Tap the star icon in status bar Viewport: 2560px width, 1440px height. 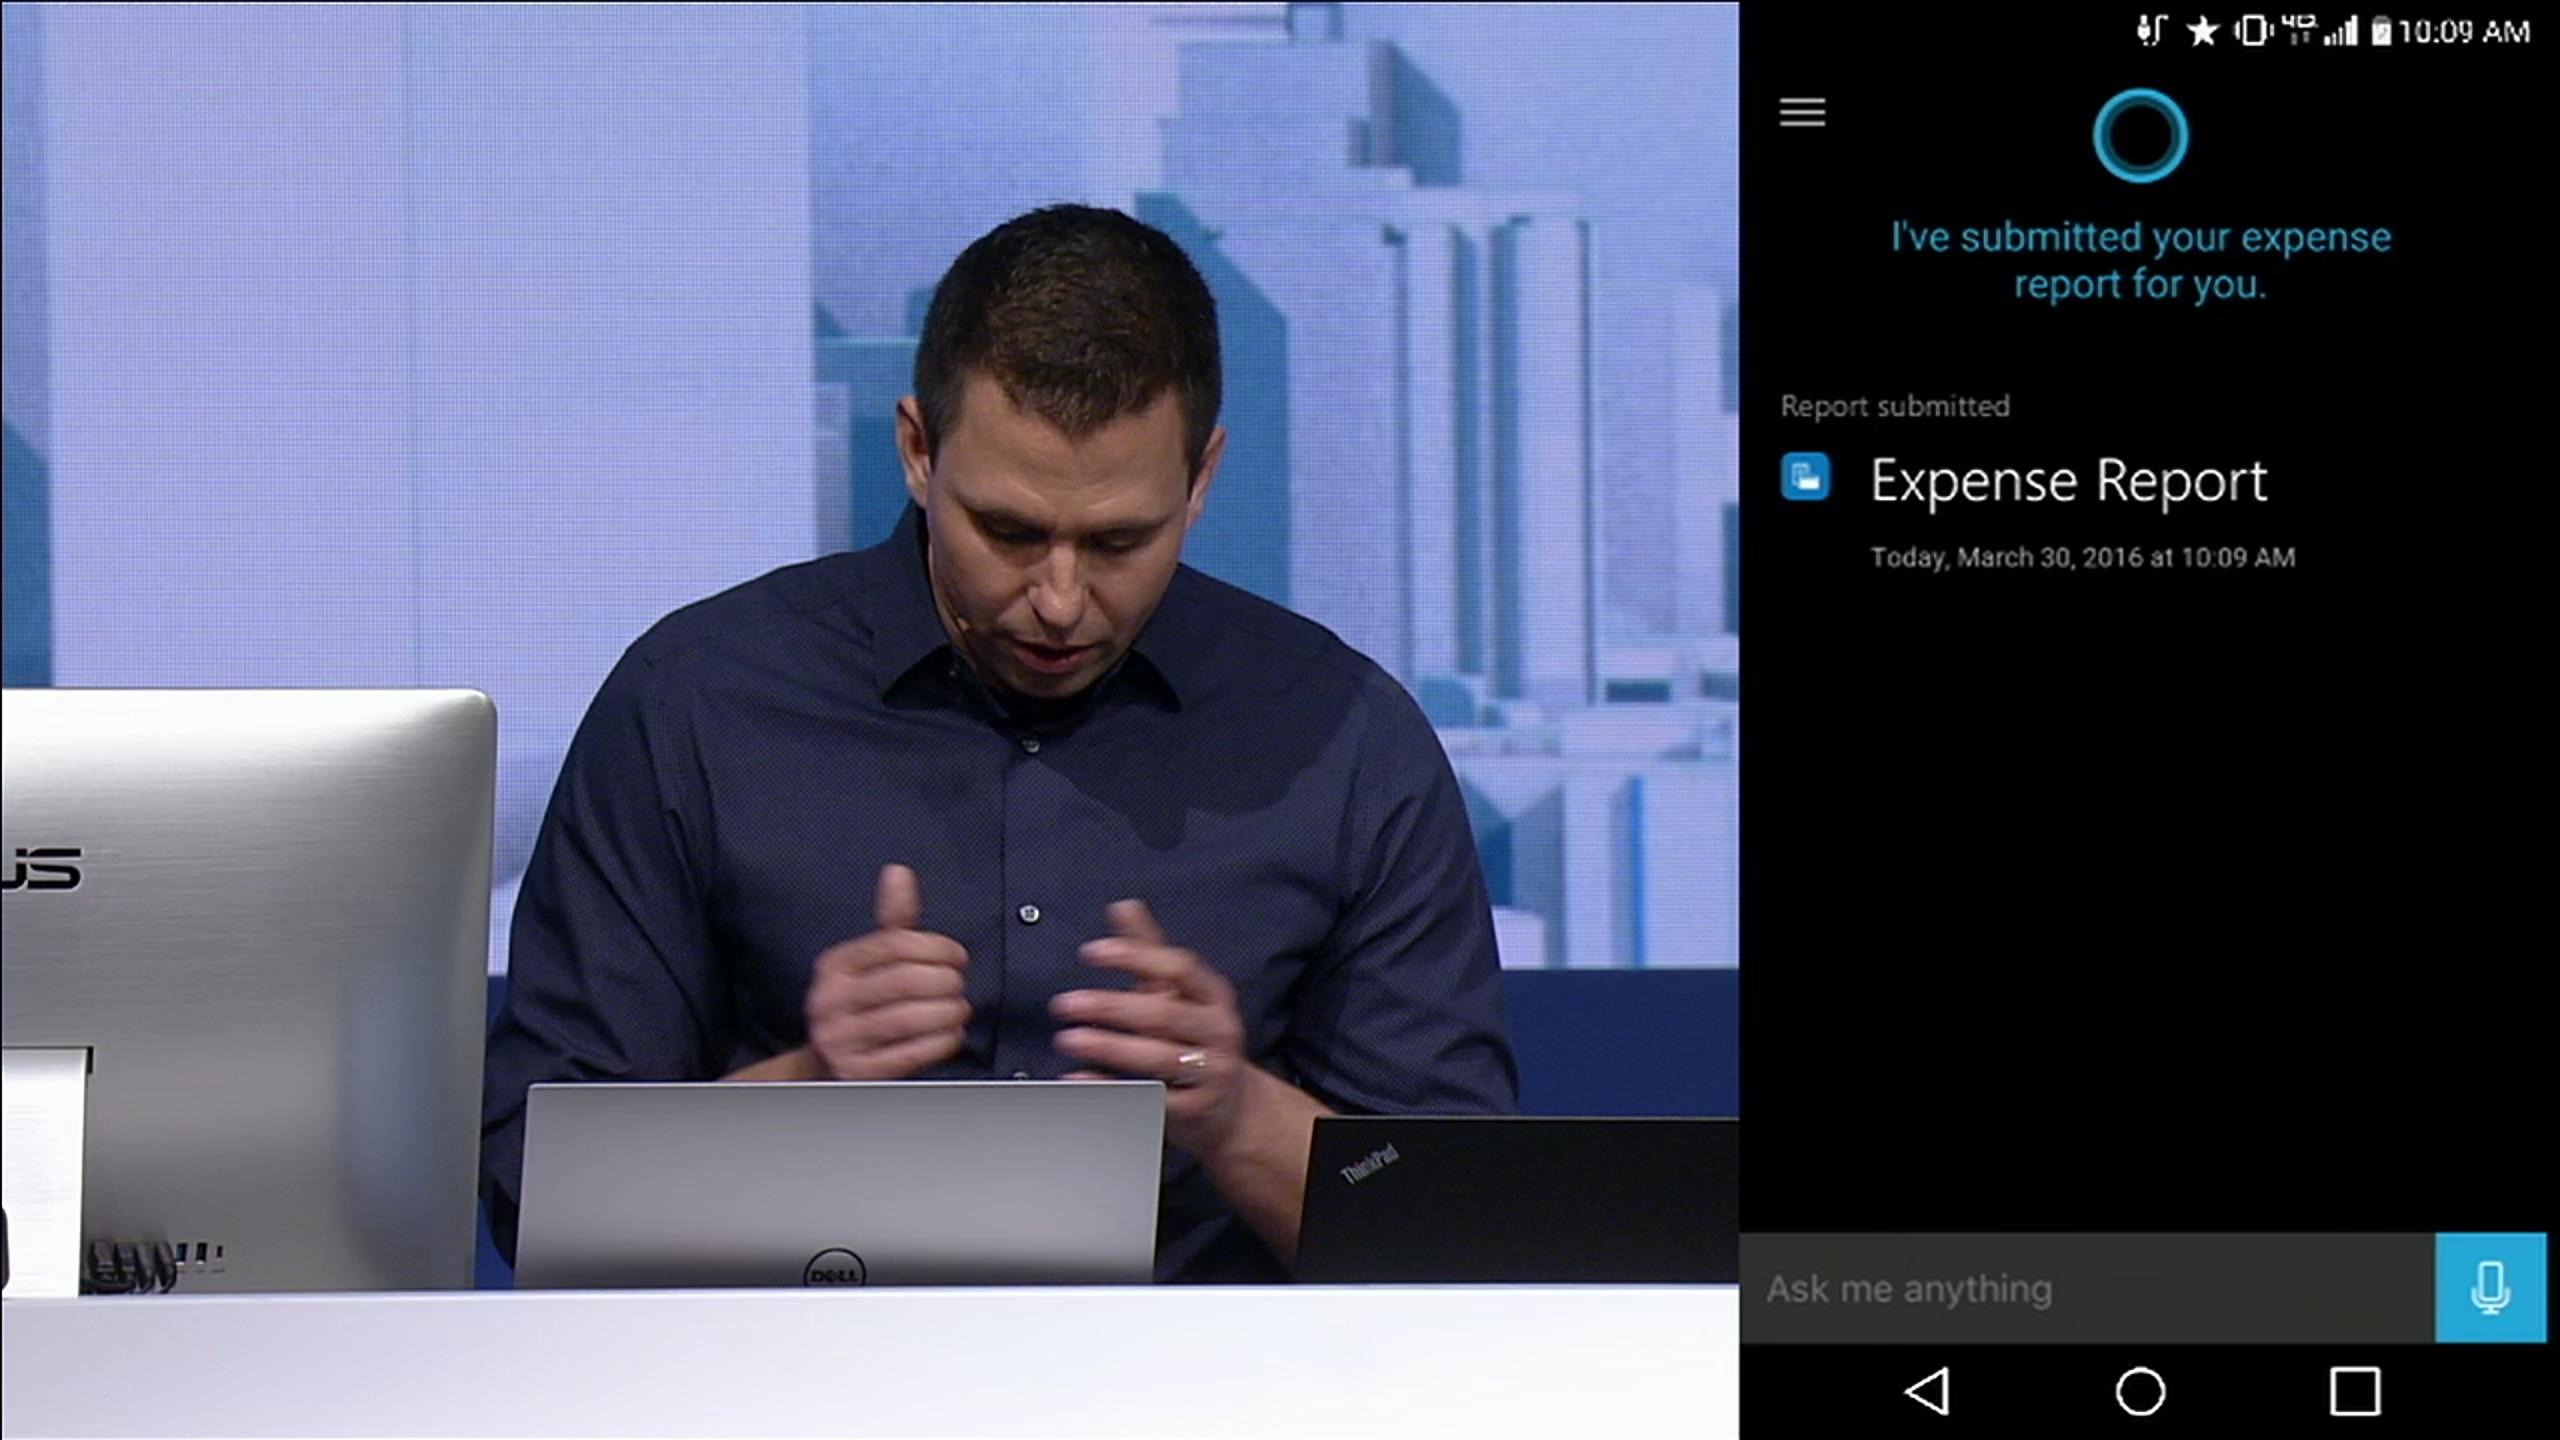point(2201,32)
